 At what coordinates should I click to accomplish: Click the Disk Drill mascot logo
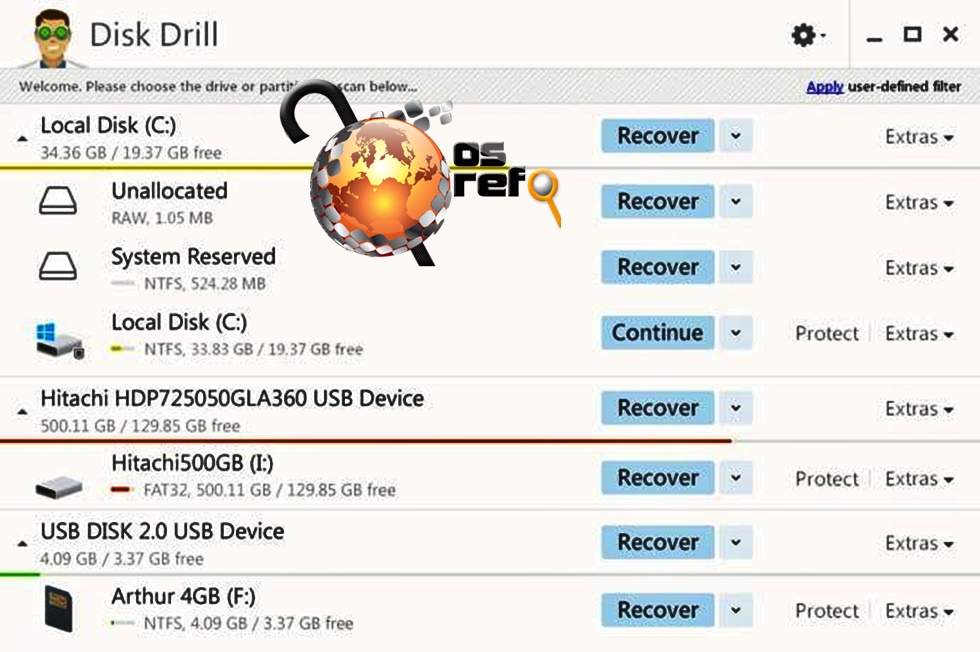point(52,38)
